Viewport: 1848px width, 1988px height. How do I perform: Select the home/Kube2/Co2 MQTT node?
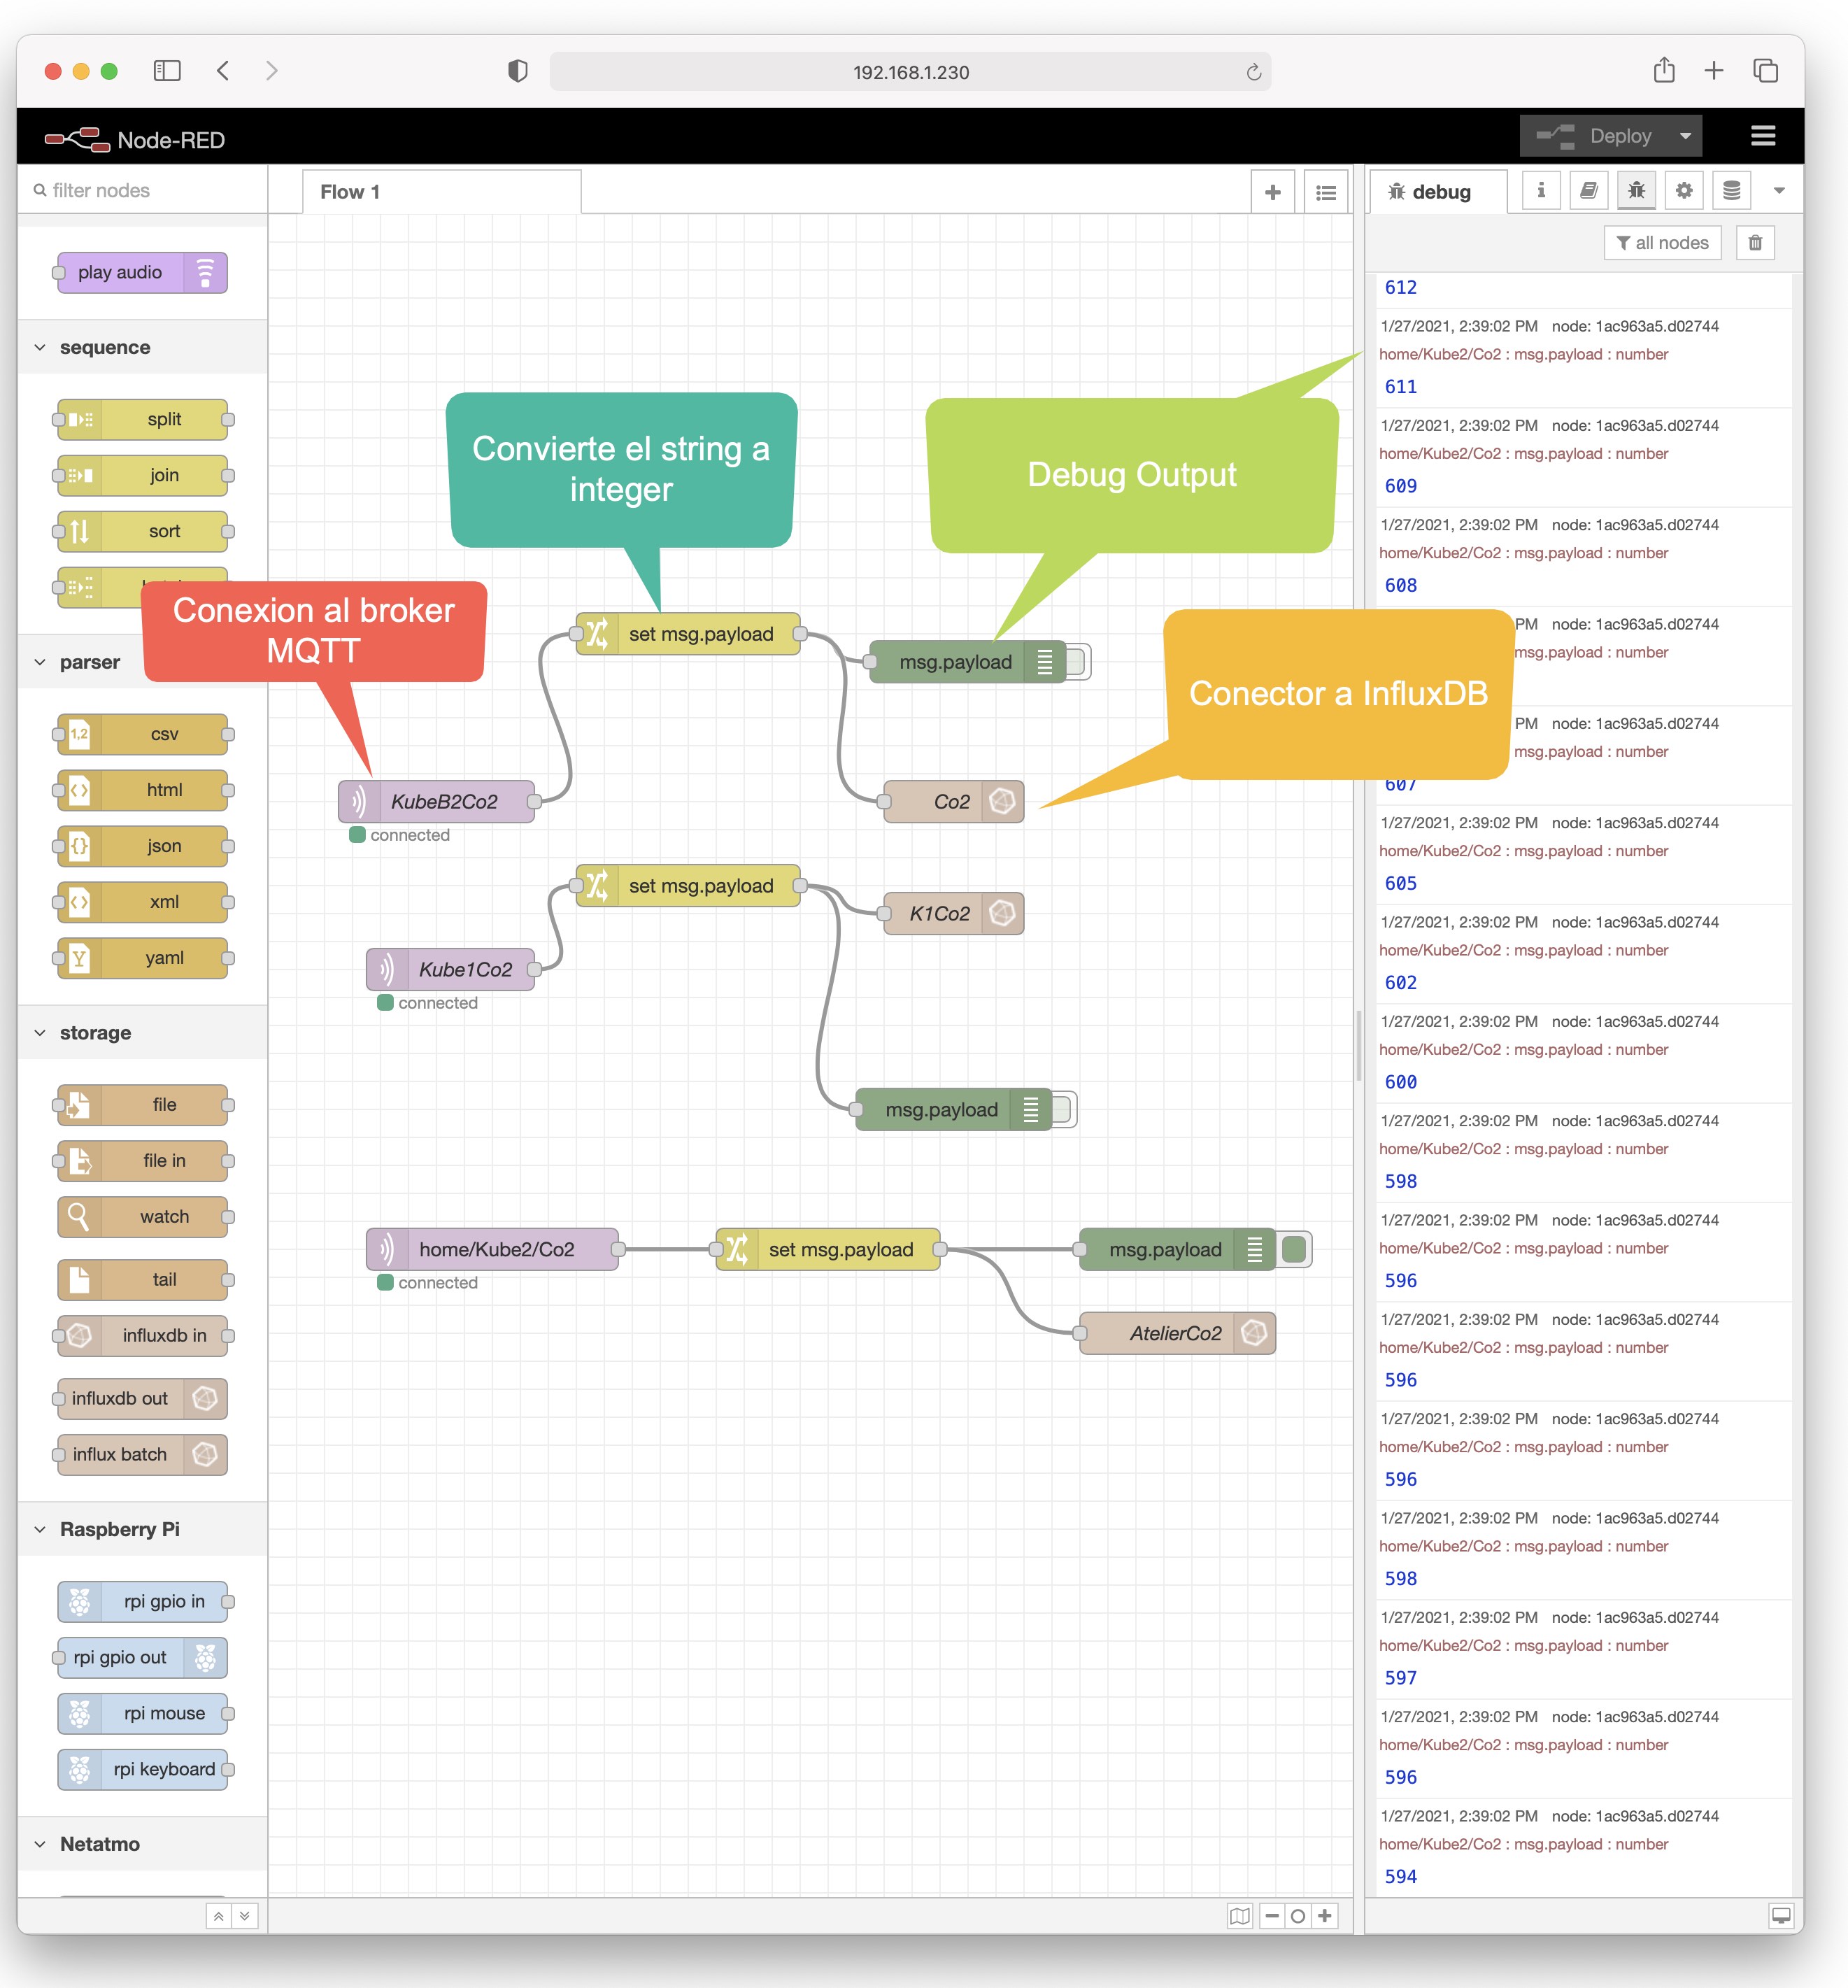492,1251
